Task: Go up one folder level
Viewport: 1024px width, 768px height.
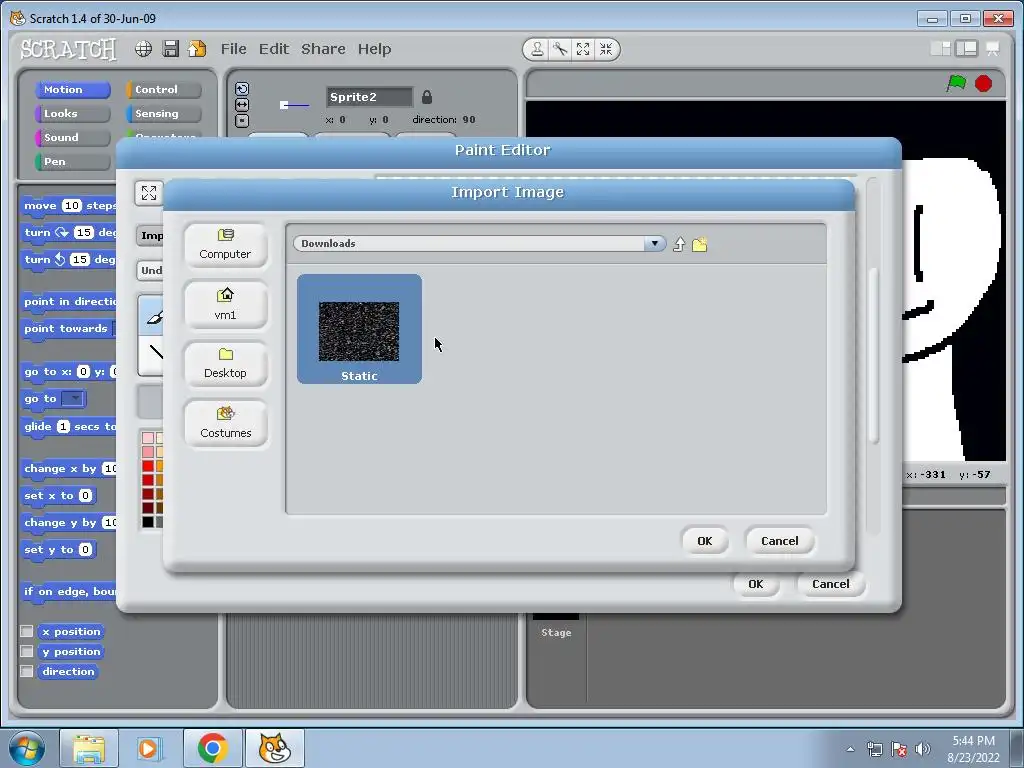Action: tap(679, 244)
